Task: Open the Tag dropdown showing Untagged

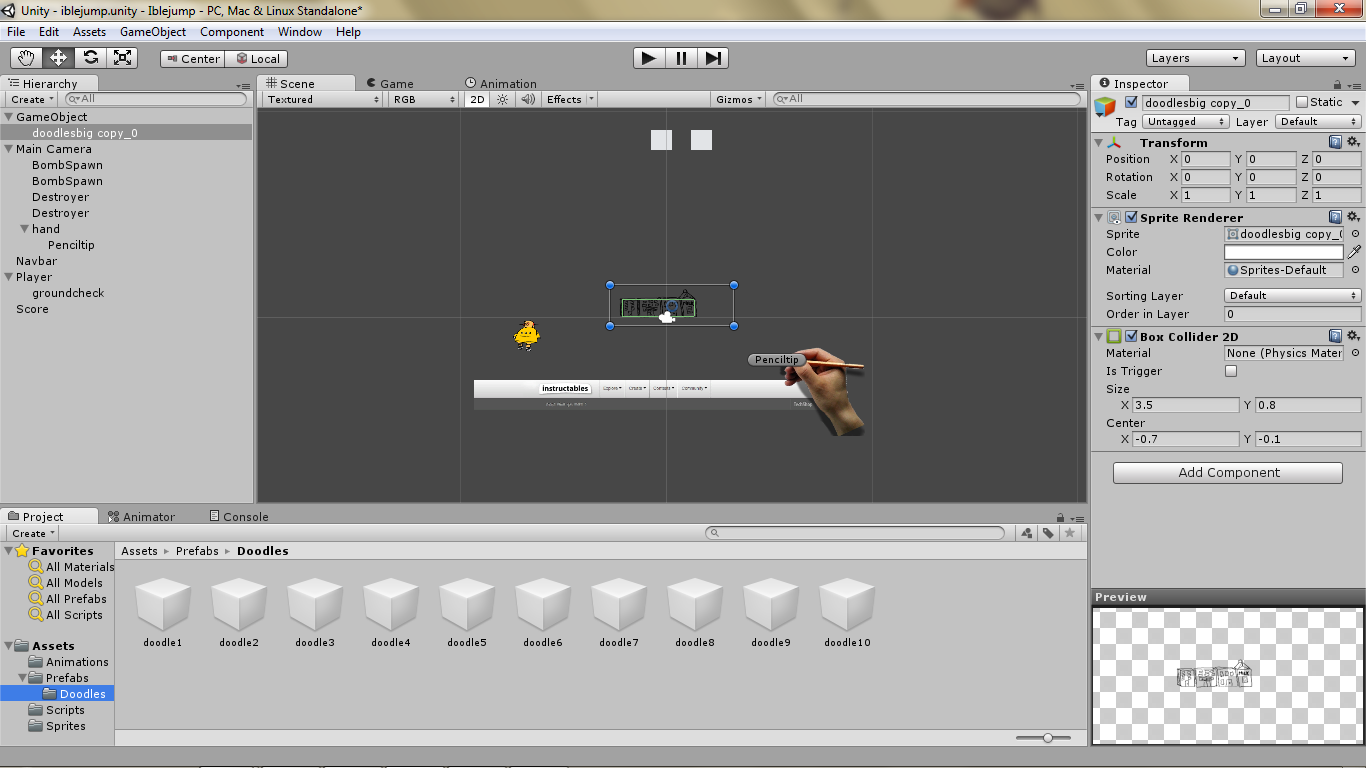Action: (1185, 121)
